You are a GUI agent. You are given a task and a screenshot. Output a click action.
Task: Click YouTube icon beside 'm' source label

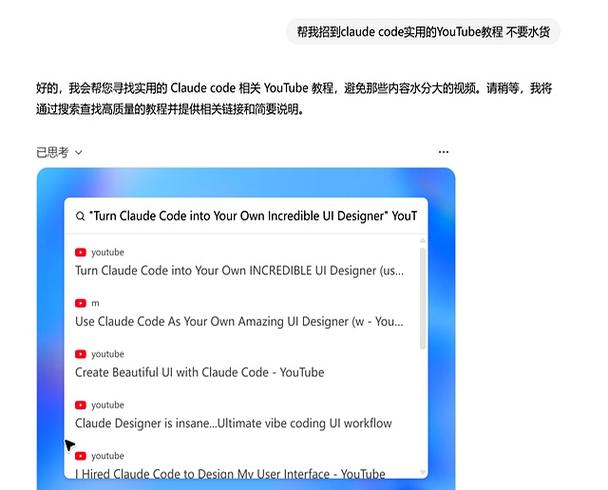(x=80, y=303)
